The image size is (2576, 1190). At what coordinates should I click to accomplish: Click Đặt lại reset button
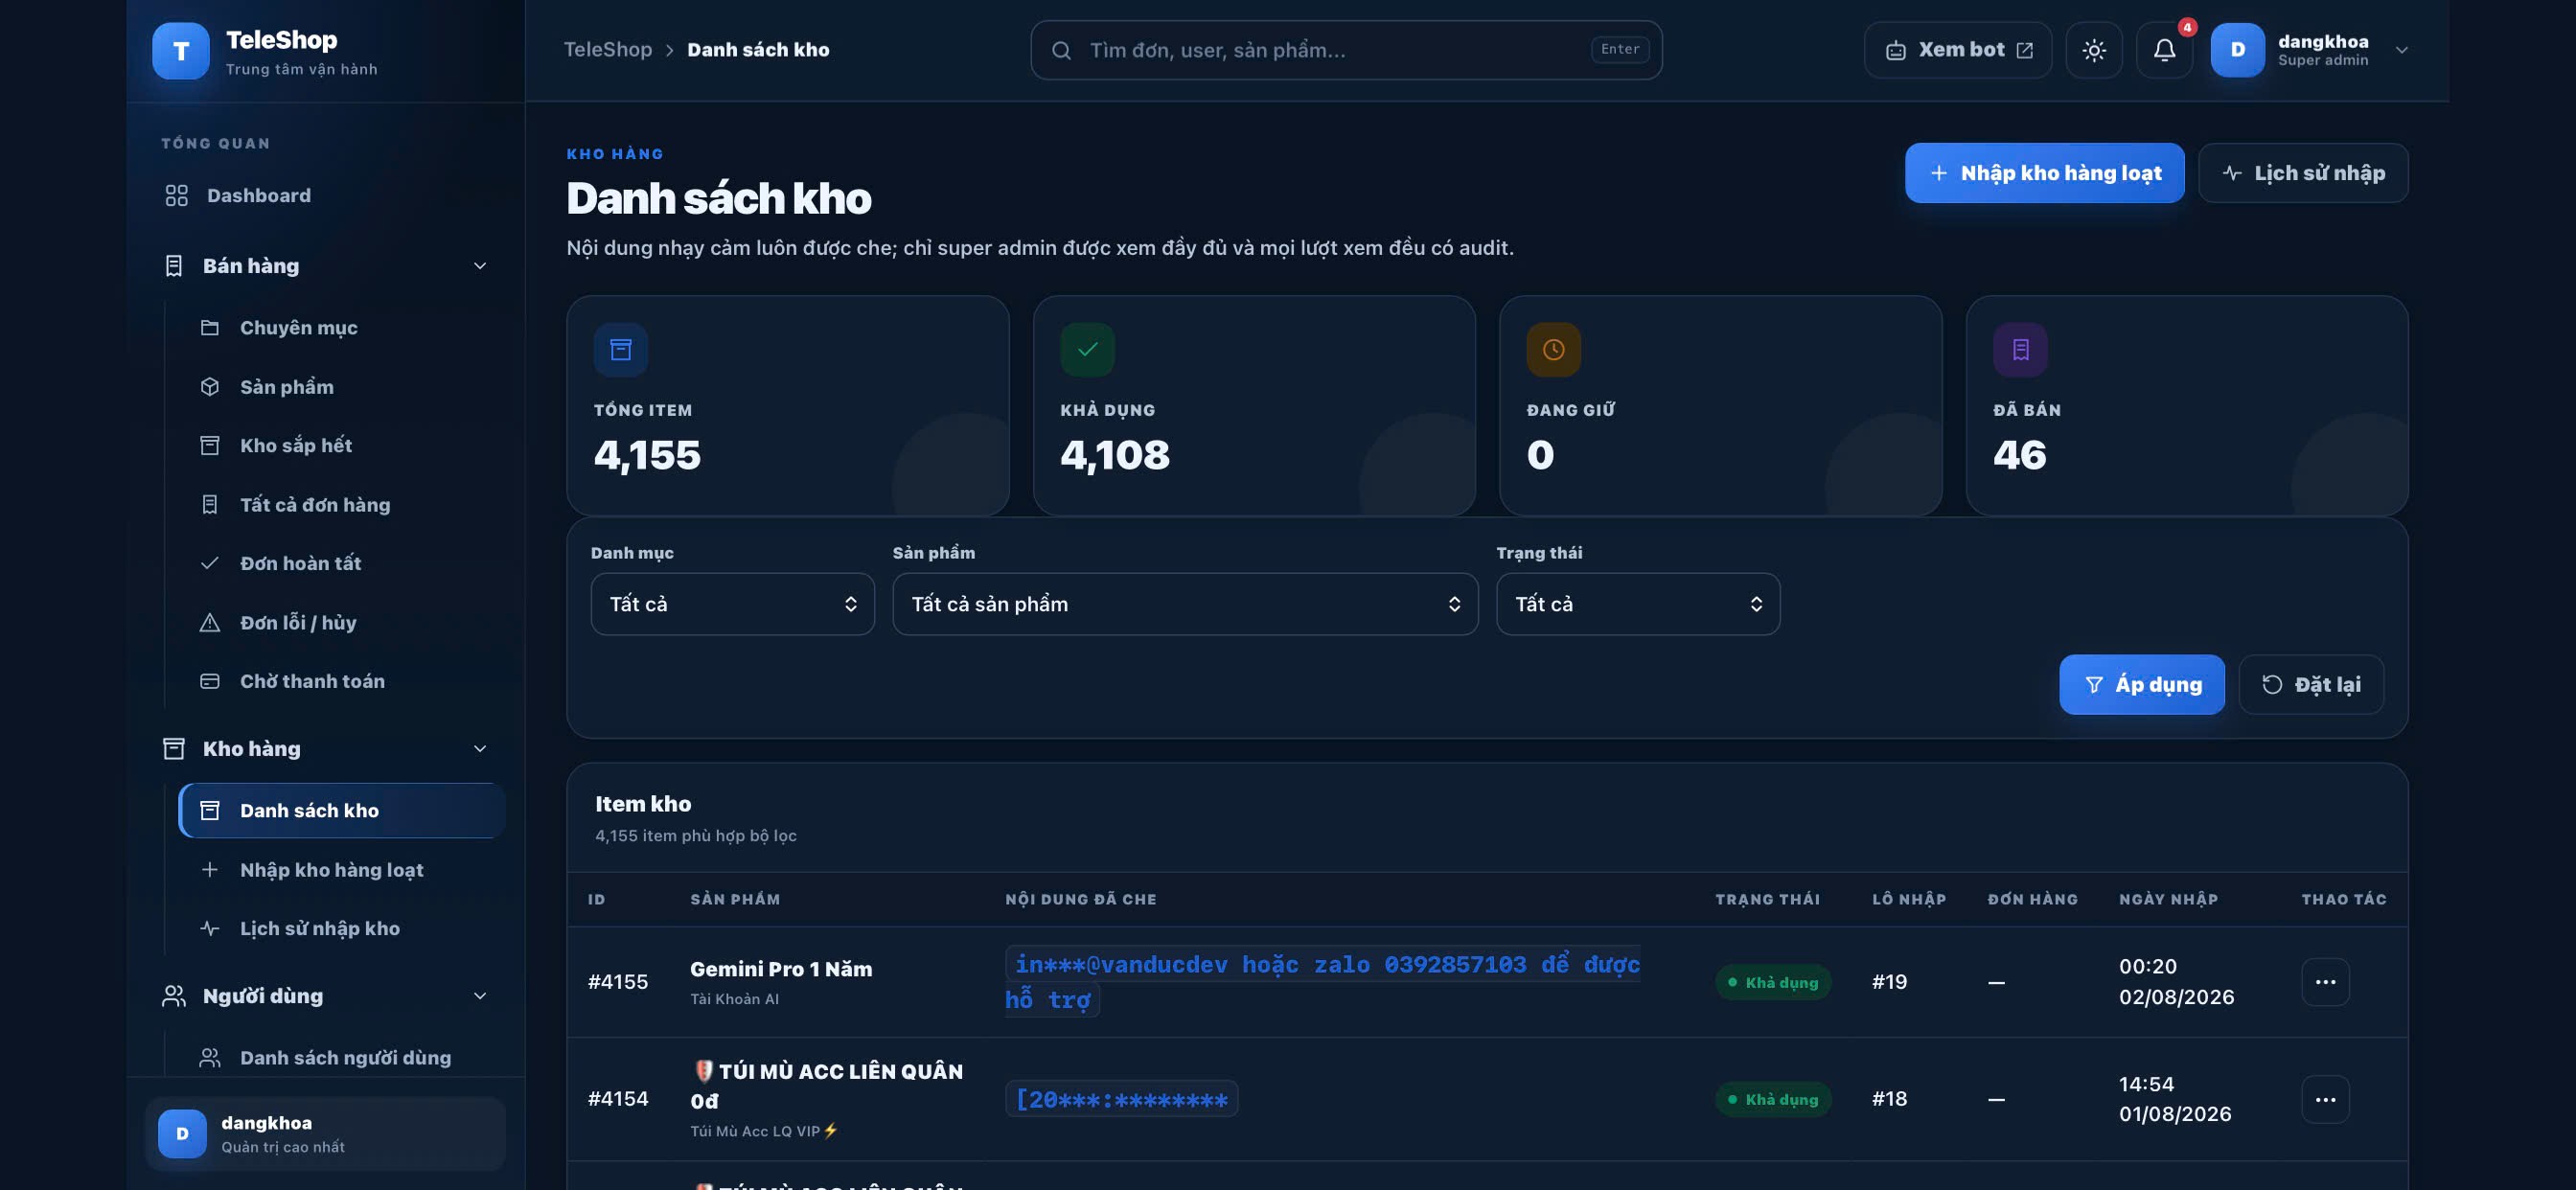(2311, 685)
